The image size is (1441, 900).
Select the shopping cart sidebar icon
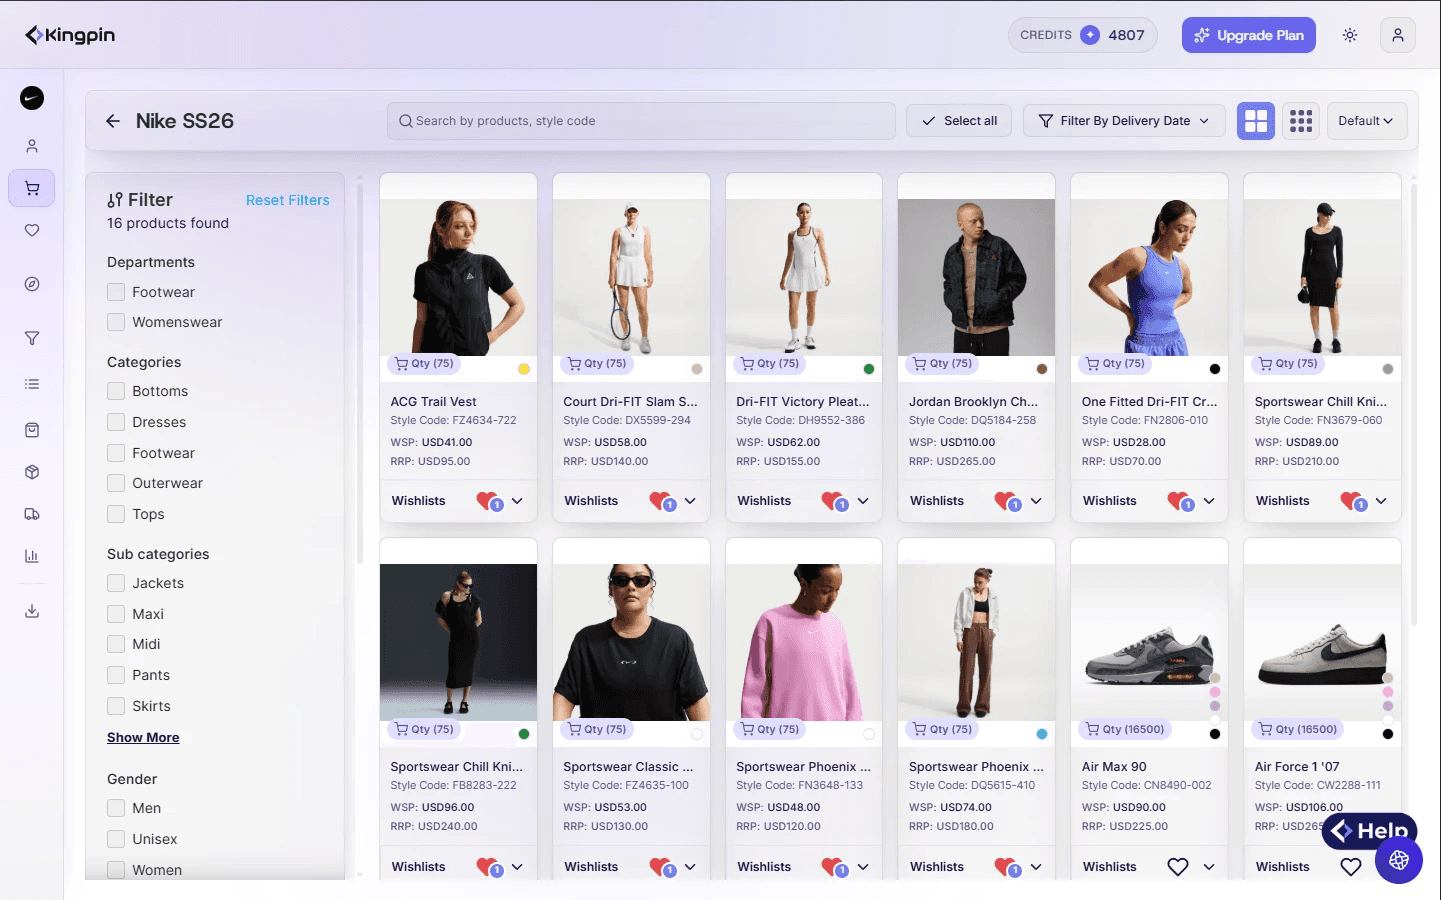[x=32, y=188]
